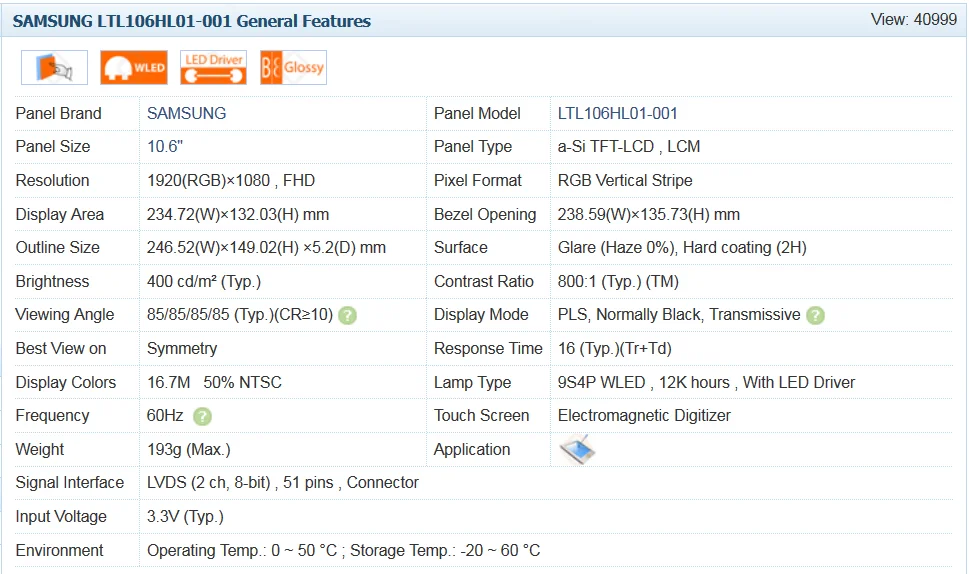Open the SAMSUNG panel brand link
Viewport: 969px width, 574px height.
coord(186,113)
